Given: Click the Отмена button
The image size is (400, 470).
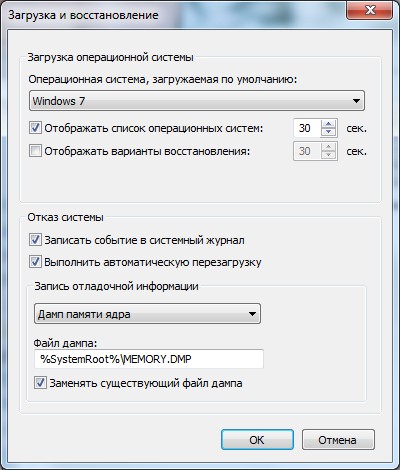Looking at the screenshot, I should point(338,440).
